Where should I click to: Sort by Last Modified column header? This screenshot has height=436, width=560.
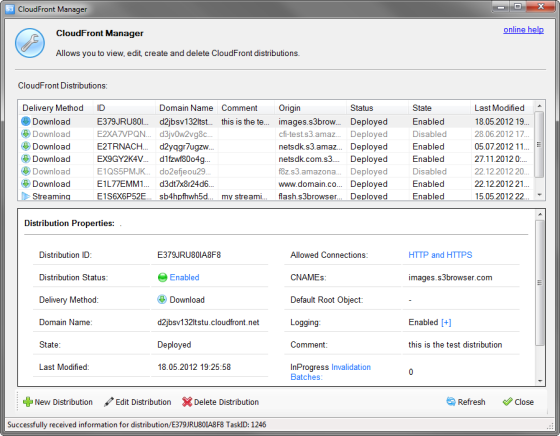(x=502, y=108)
